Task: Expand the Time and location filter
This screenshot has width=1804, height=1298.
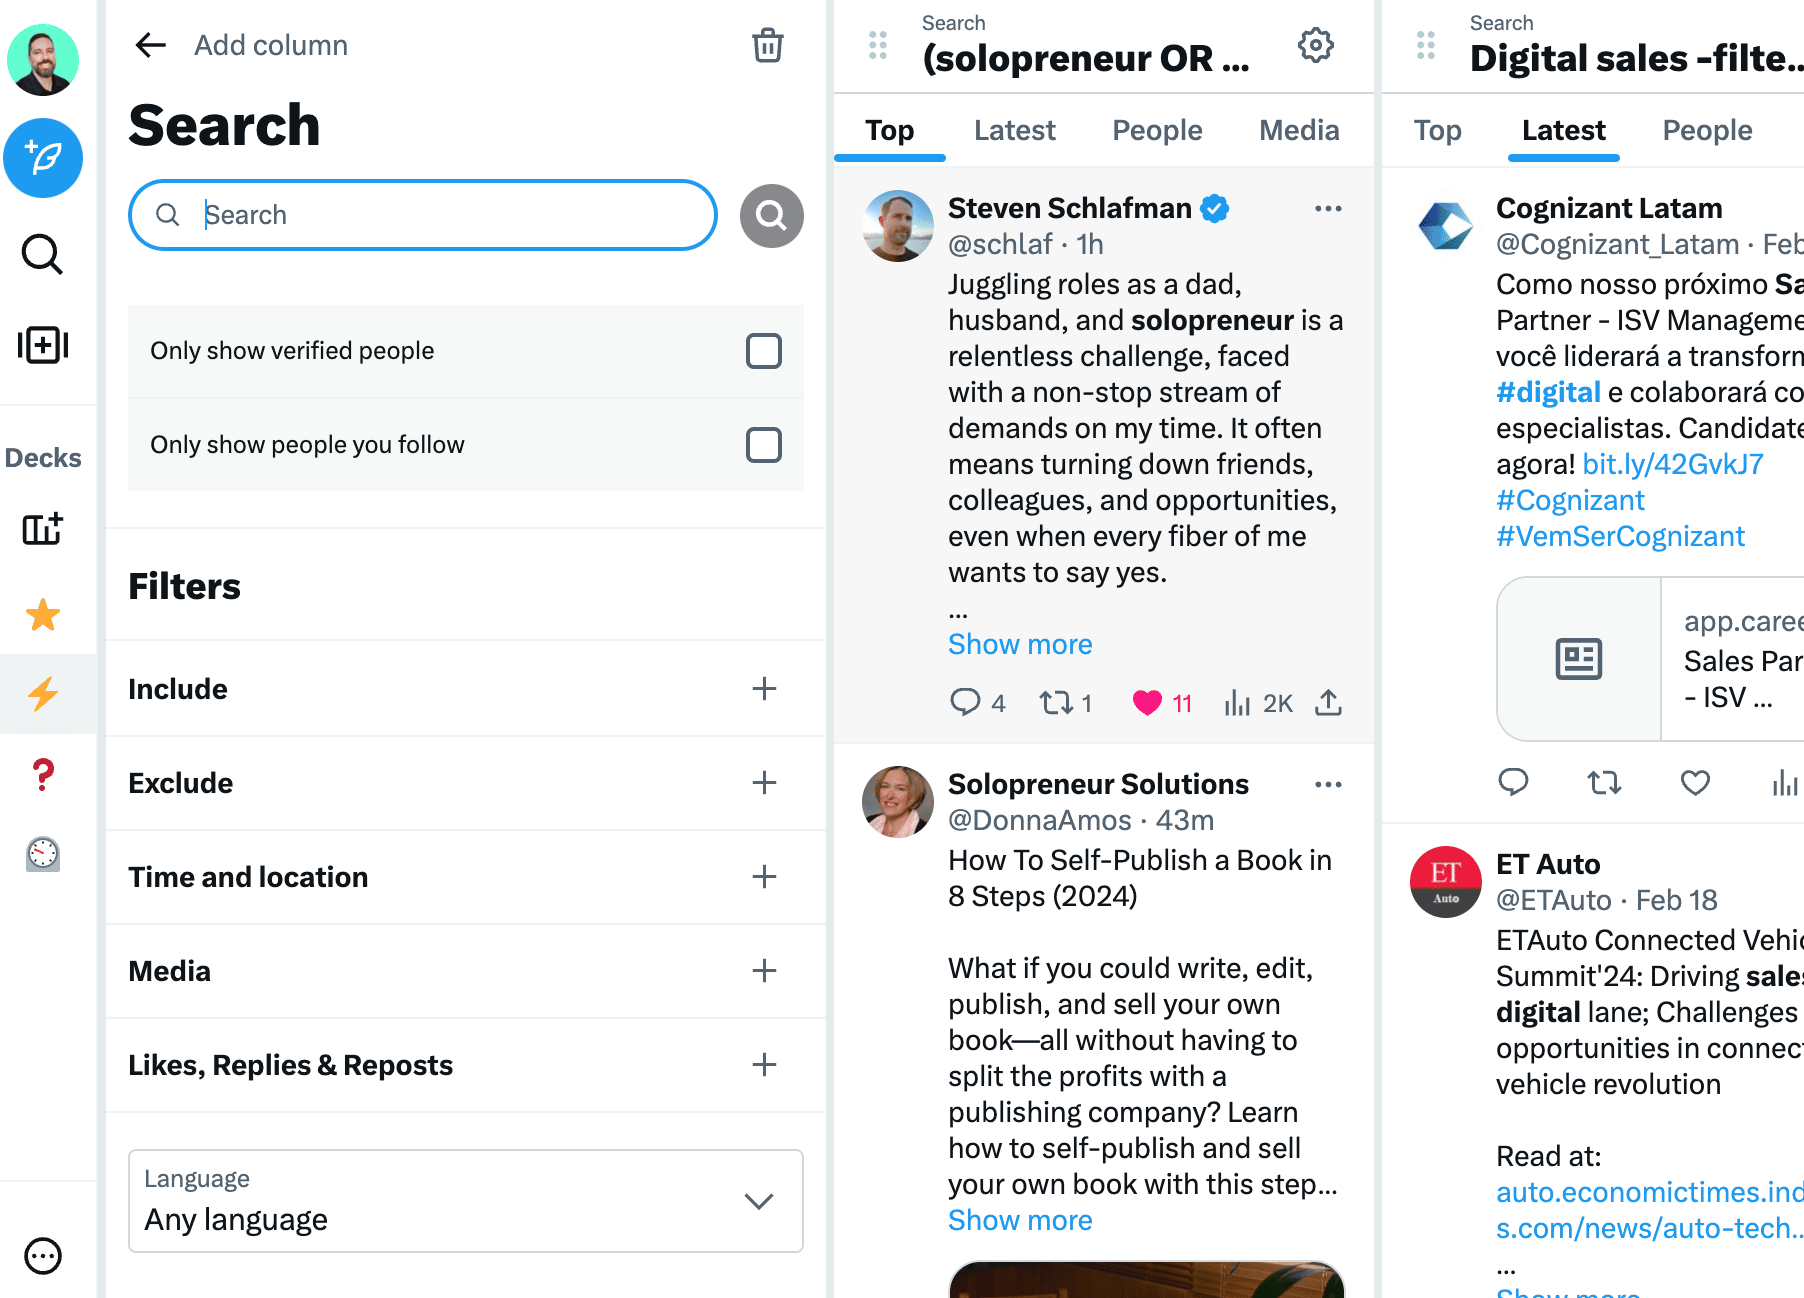Action: click(x=466, y=877)
